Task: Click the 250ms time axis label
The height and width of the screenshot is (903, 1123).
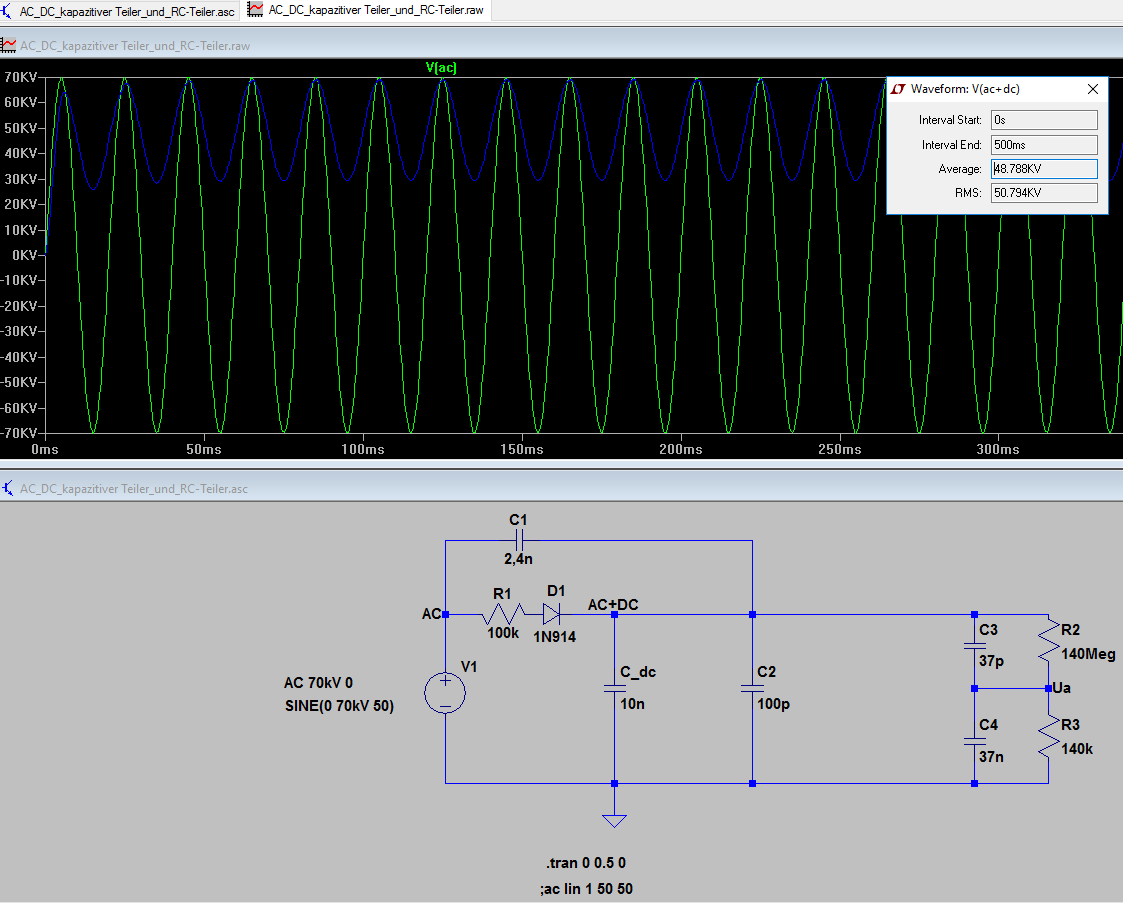Action: (x=839, y=450)
